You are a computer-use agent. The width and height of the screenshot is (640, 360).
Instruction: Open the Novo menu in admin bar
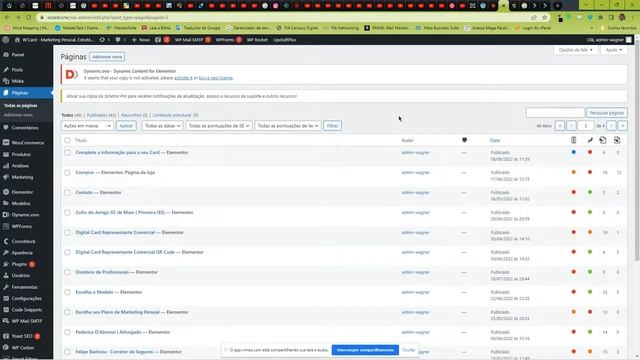pos(141,40)
